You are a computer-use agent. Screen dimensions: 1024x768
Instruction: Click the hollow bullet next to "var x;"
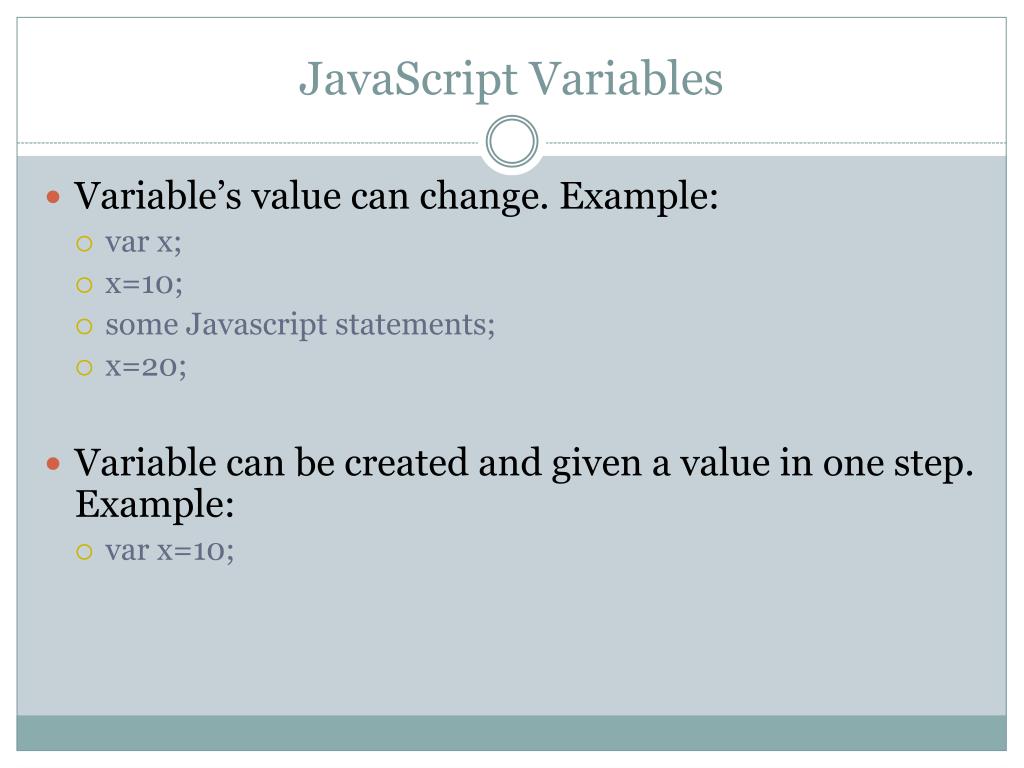[84, 243]
